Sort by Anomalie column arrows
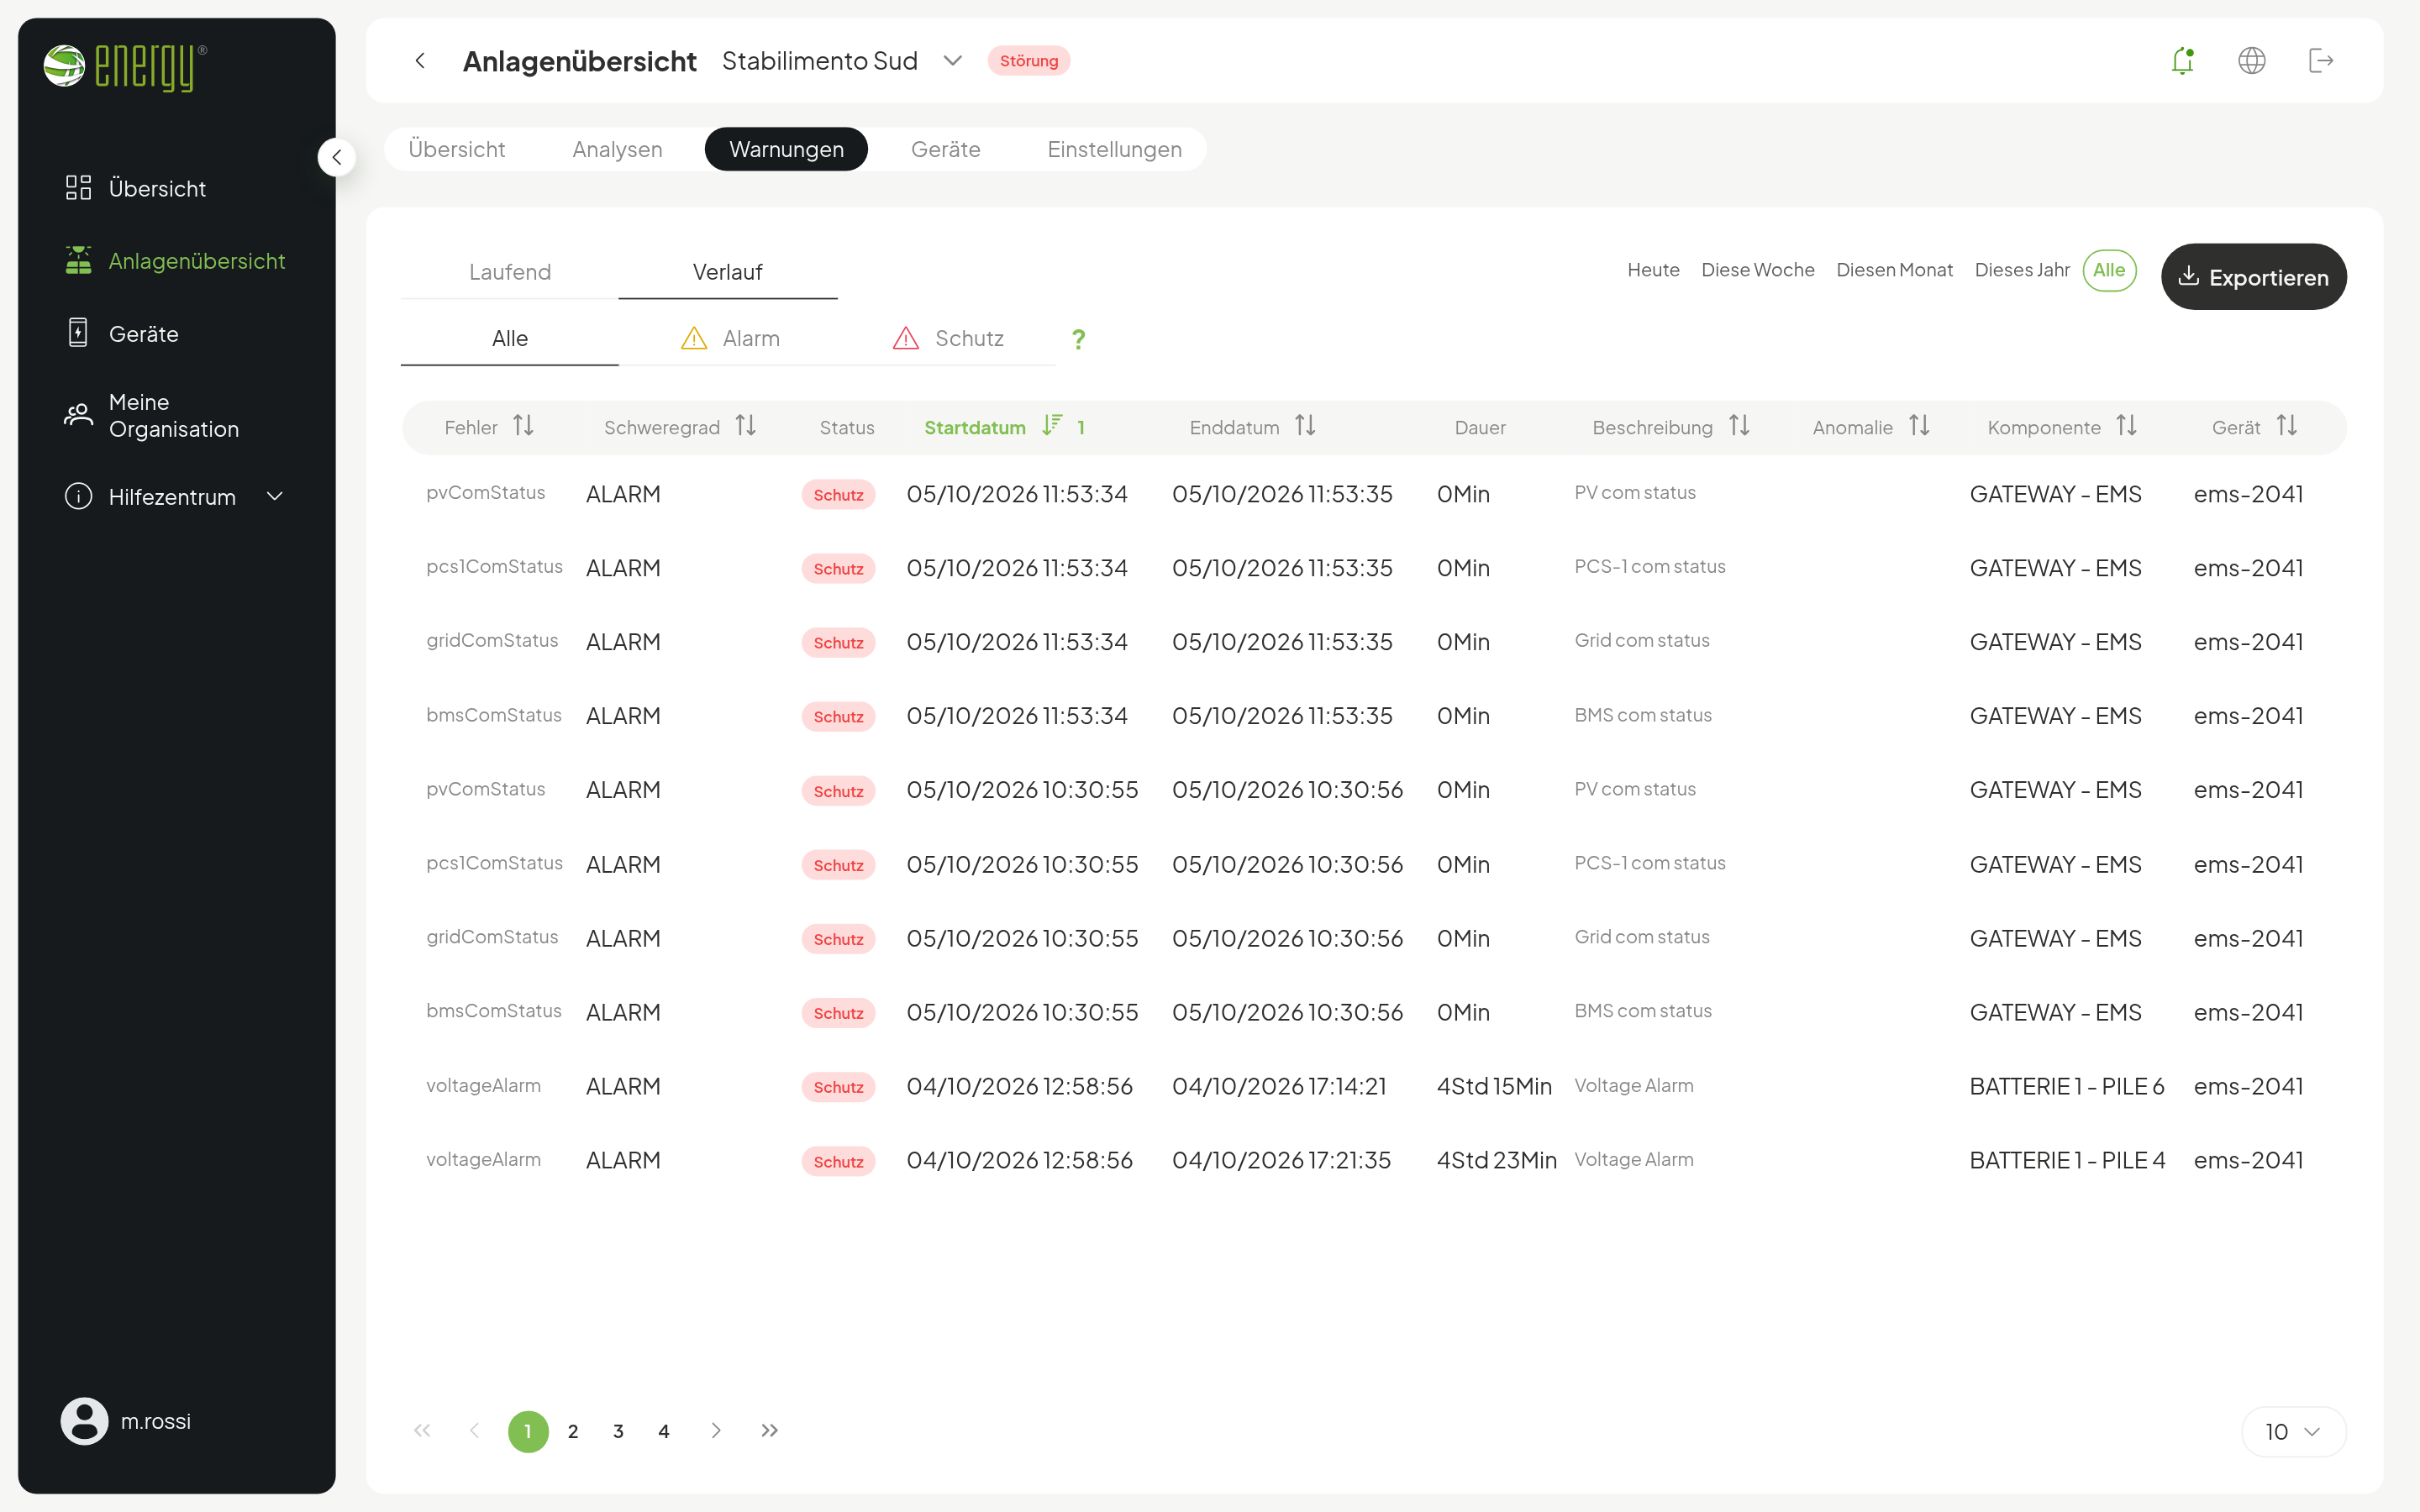Viewport: 2420px width, 1512px height. click(x=1919, y=426)
